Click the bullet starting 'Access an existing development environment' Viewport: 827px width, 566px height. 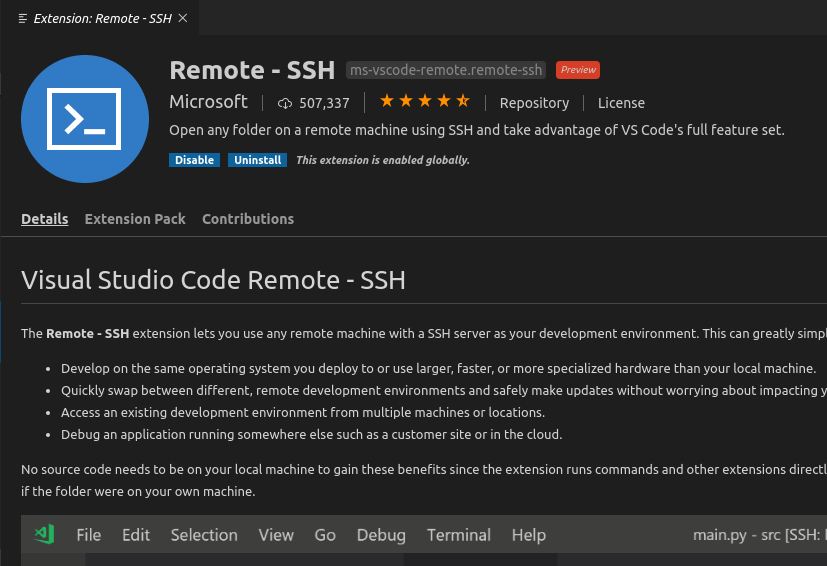pyautogui.click(x=303, y=412)
